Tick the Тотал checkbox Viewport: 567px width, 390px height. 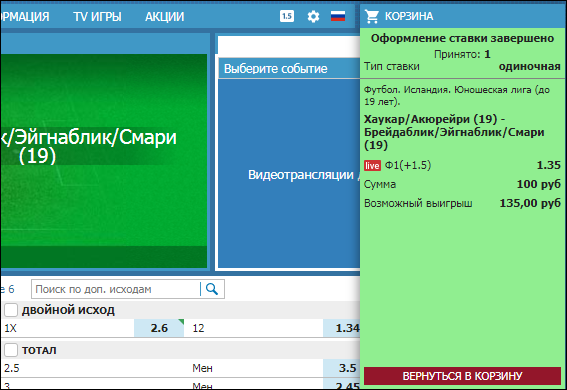(10, 350)
